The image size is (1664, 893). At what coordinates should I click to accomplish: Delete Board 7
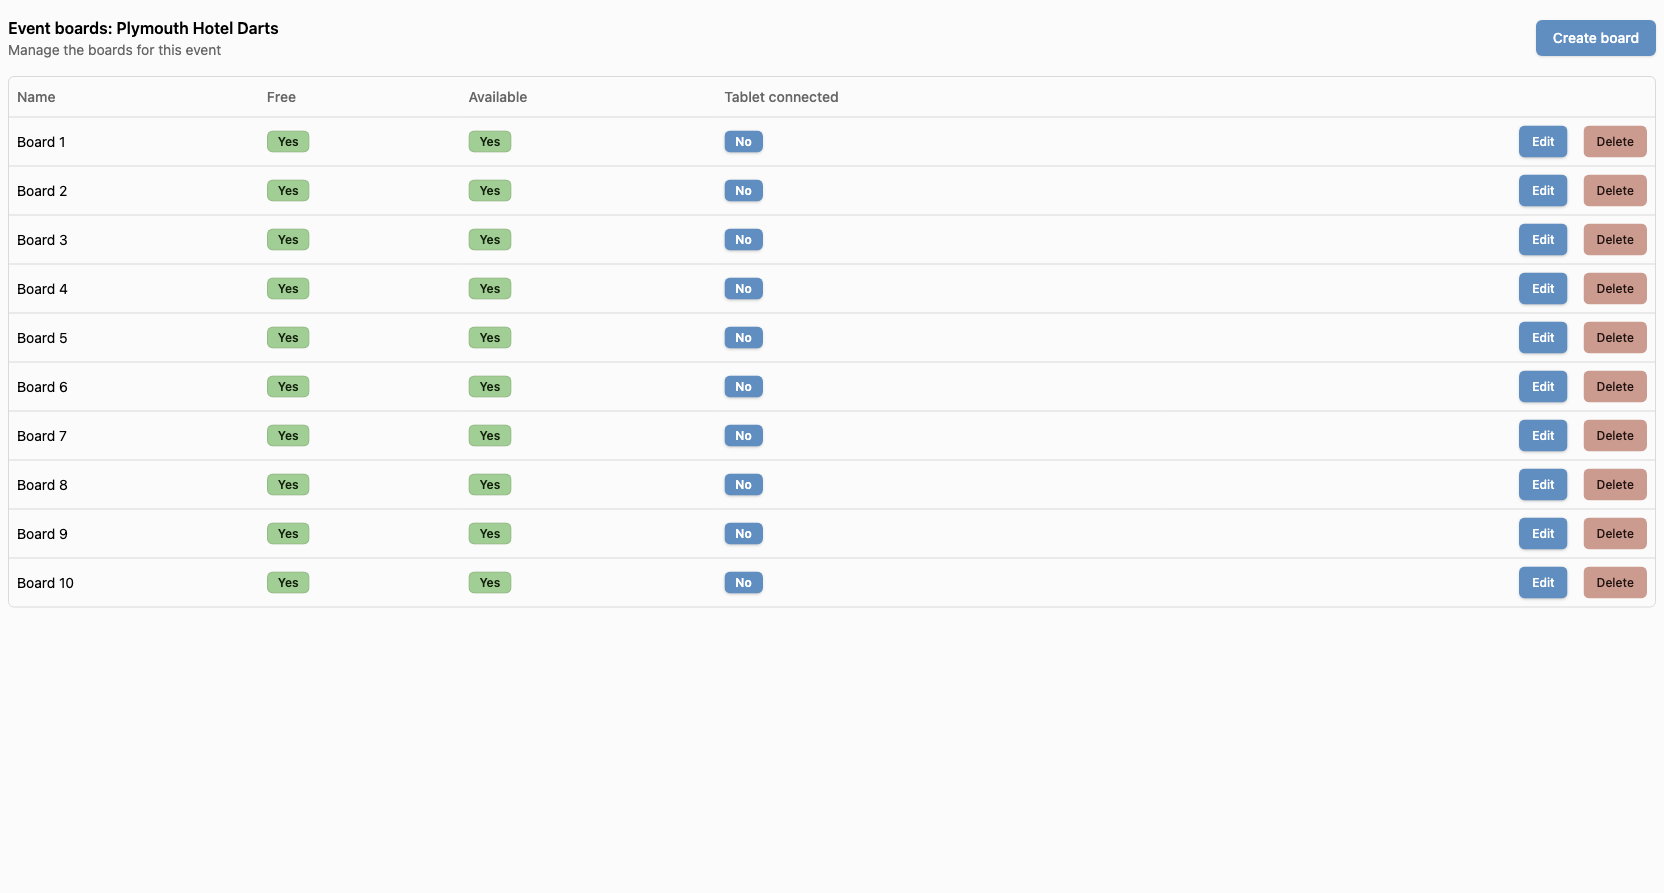1614,436
